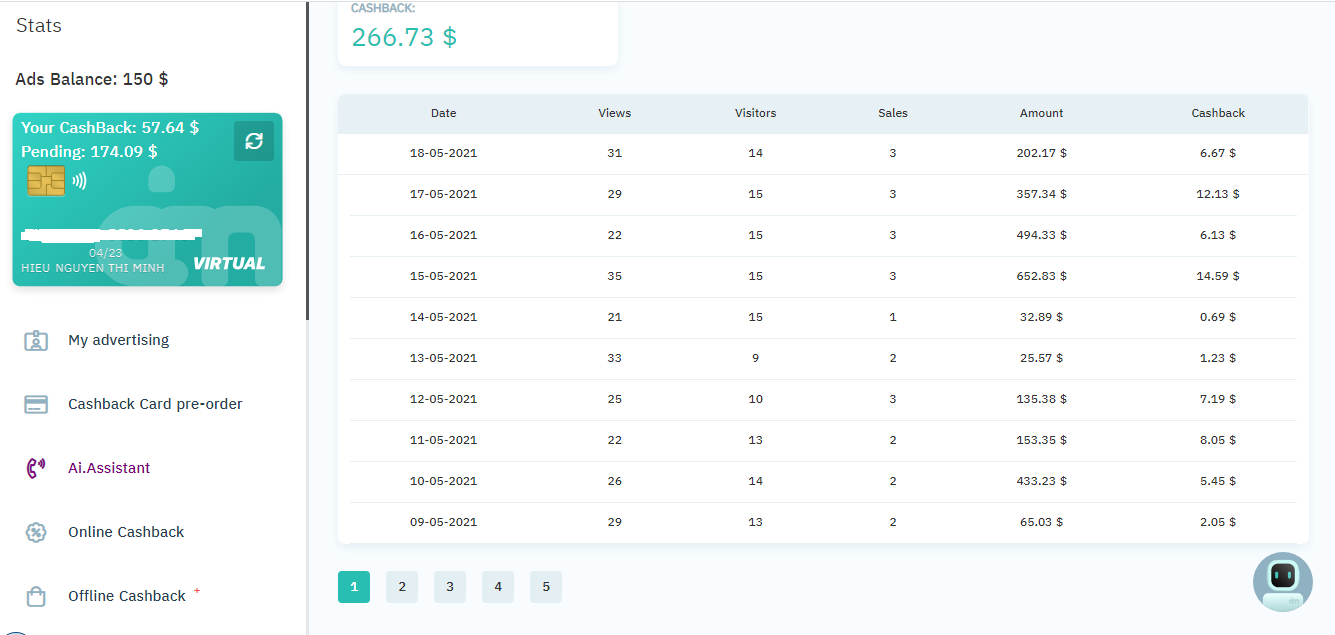Viewport: 1335px width, 635px height.
Task: Click the 433.23 $ amount cell
Action: 1042,481
